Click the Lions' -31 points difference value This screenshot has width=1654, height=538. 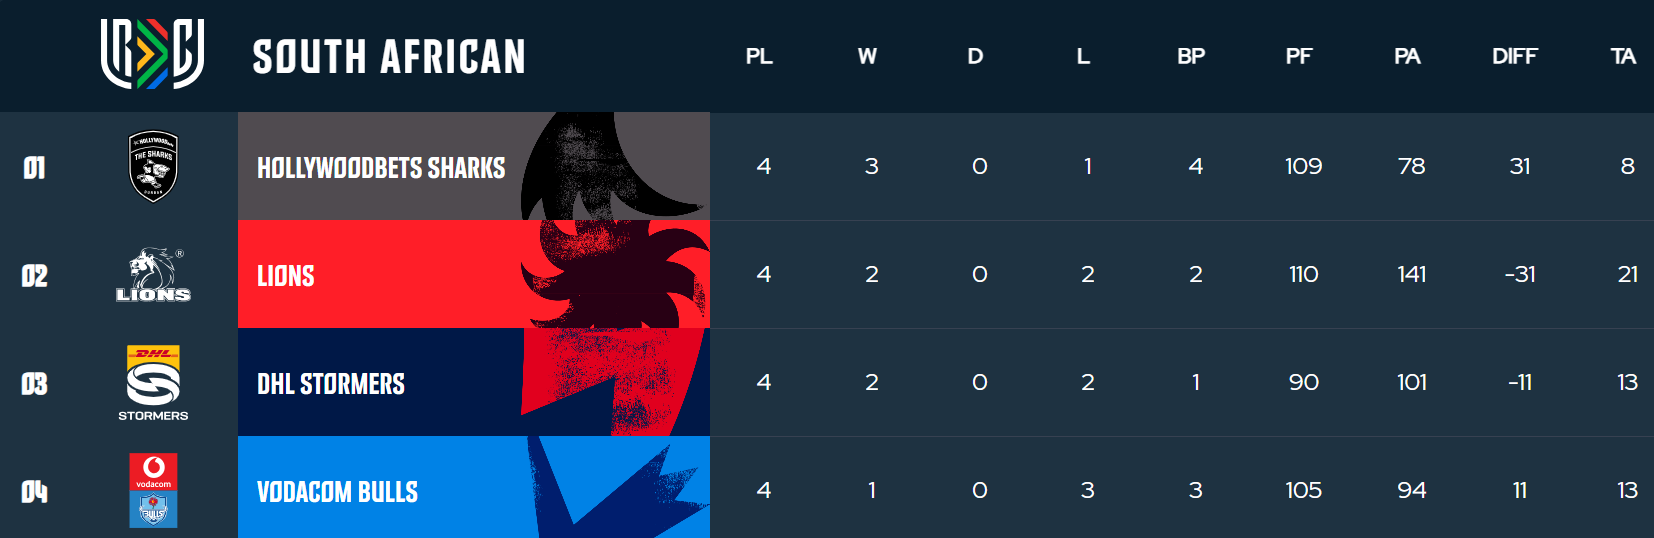coord(1519,274)
